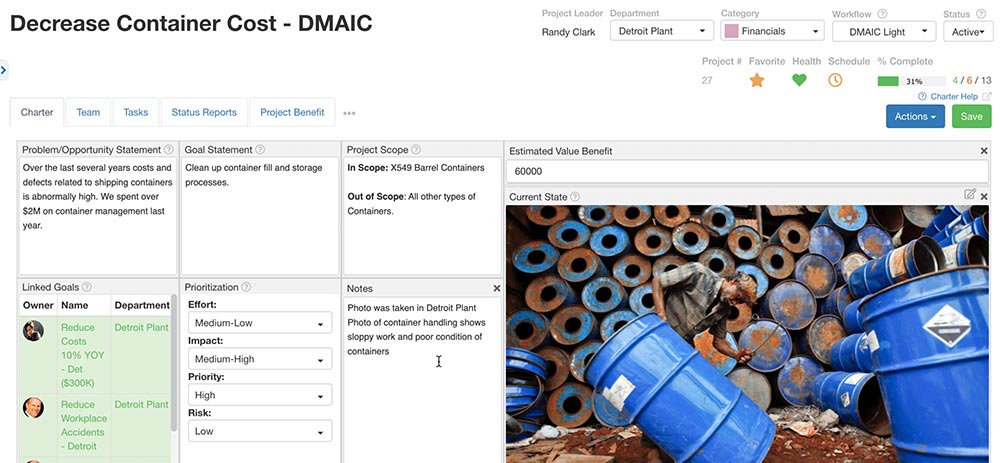Expand the left sidebar chevron
Viewport: 1000px width, 463px height.
point(4,70)
